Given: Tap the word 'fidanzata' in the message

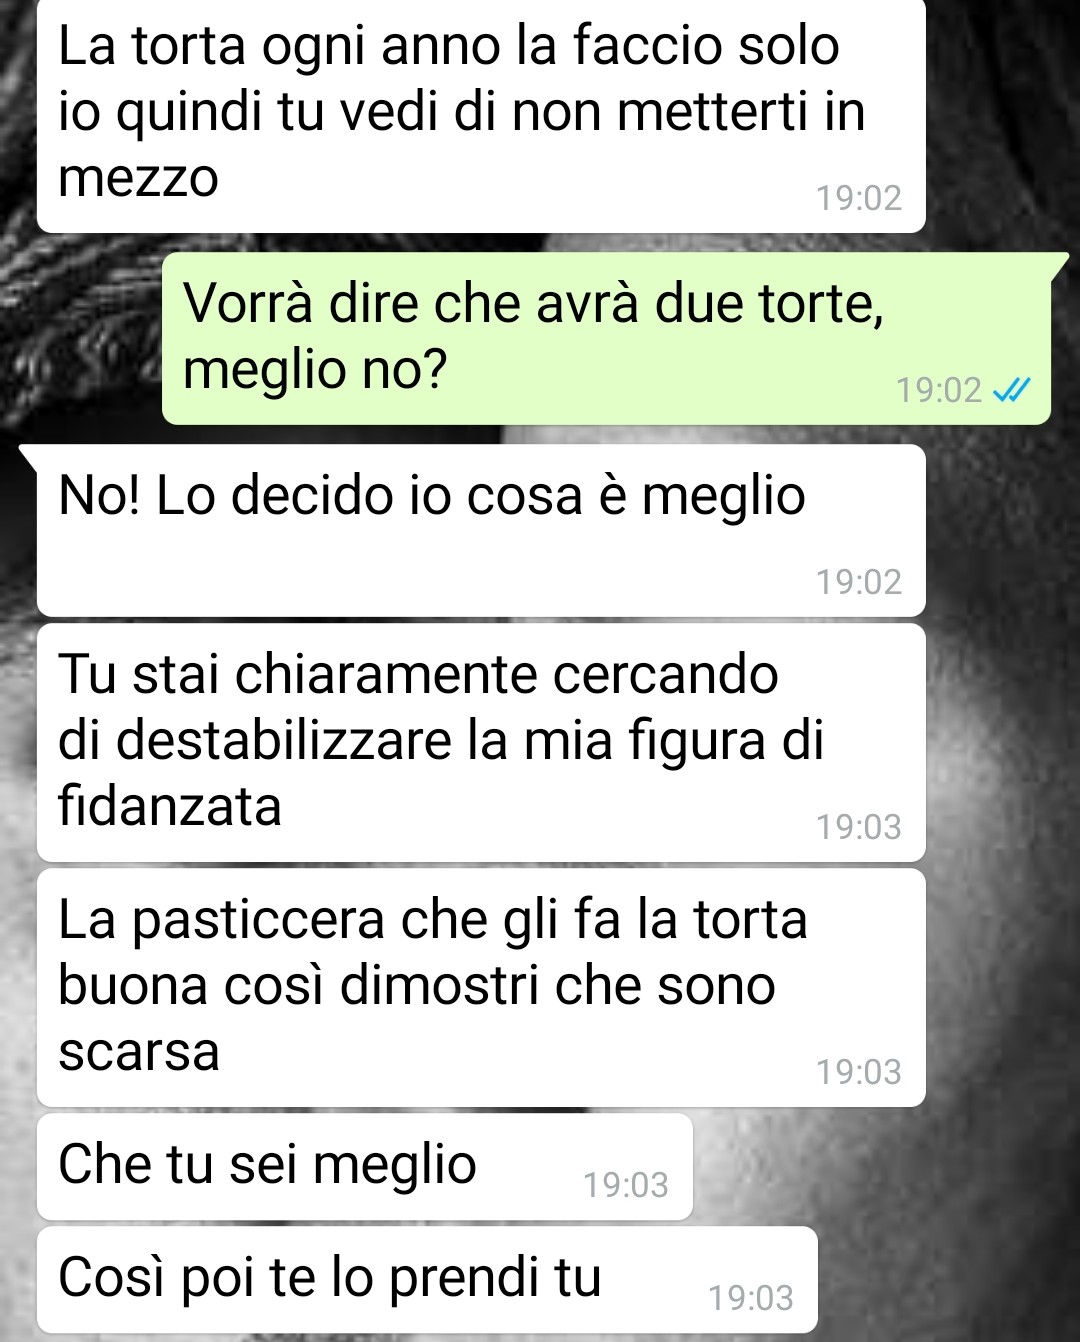Looking at the screenshot, I should pos(170,806).
